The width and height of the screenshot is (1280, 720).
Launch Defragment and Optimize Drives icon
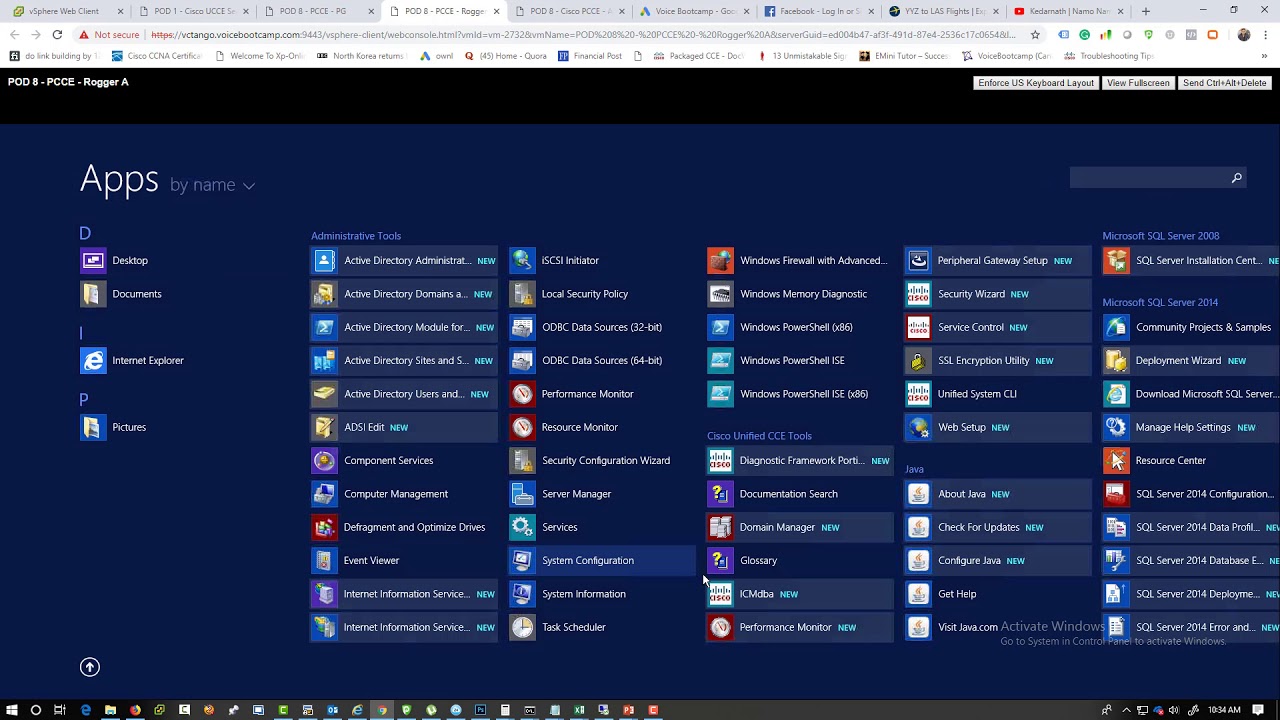coord(324,528)
